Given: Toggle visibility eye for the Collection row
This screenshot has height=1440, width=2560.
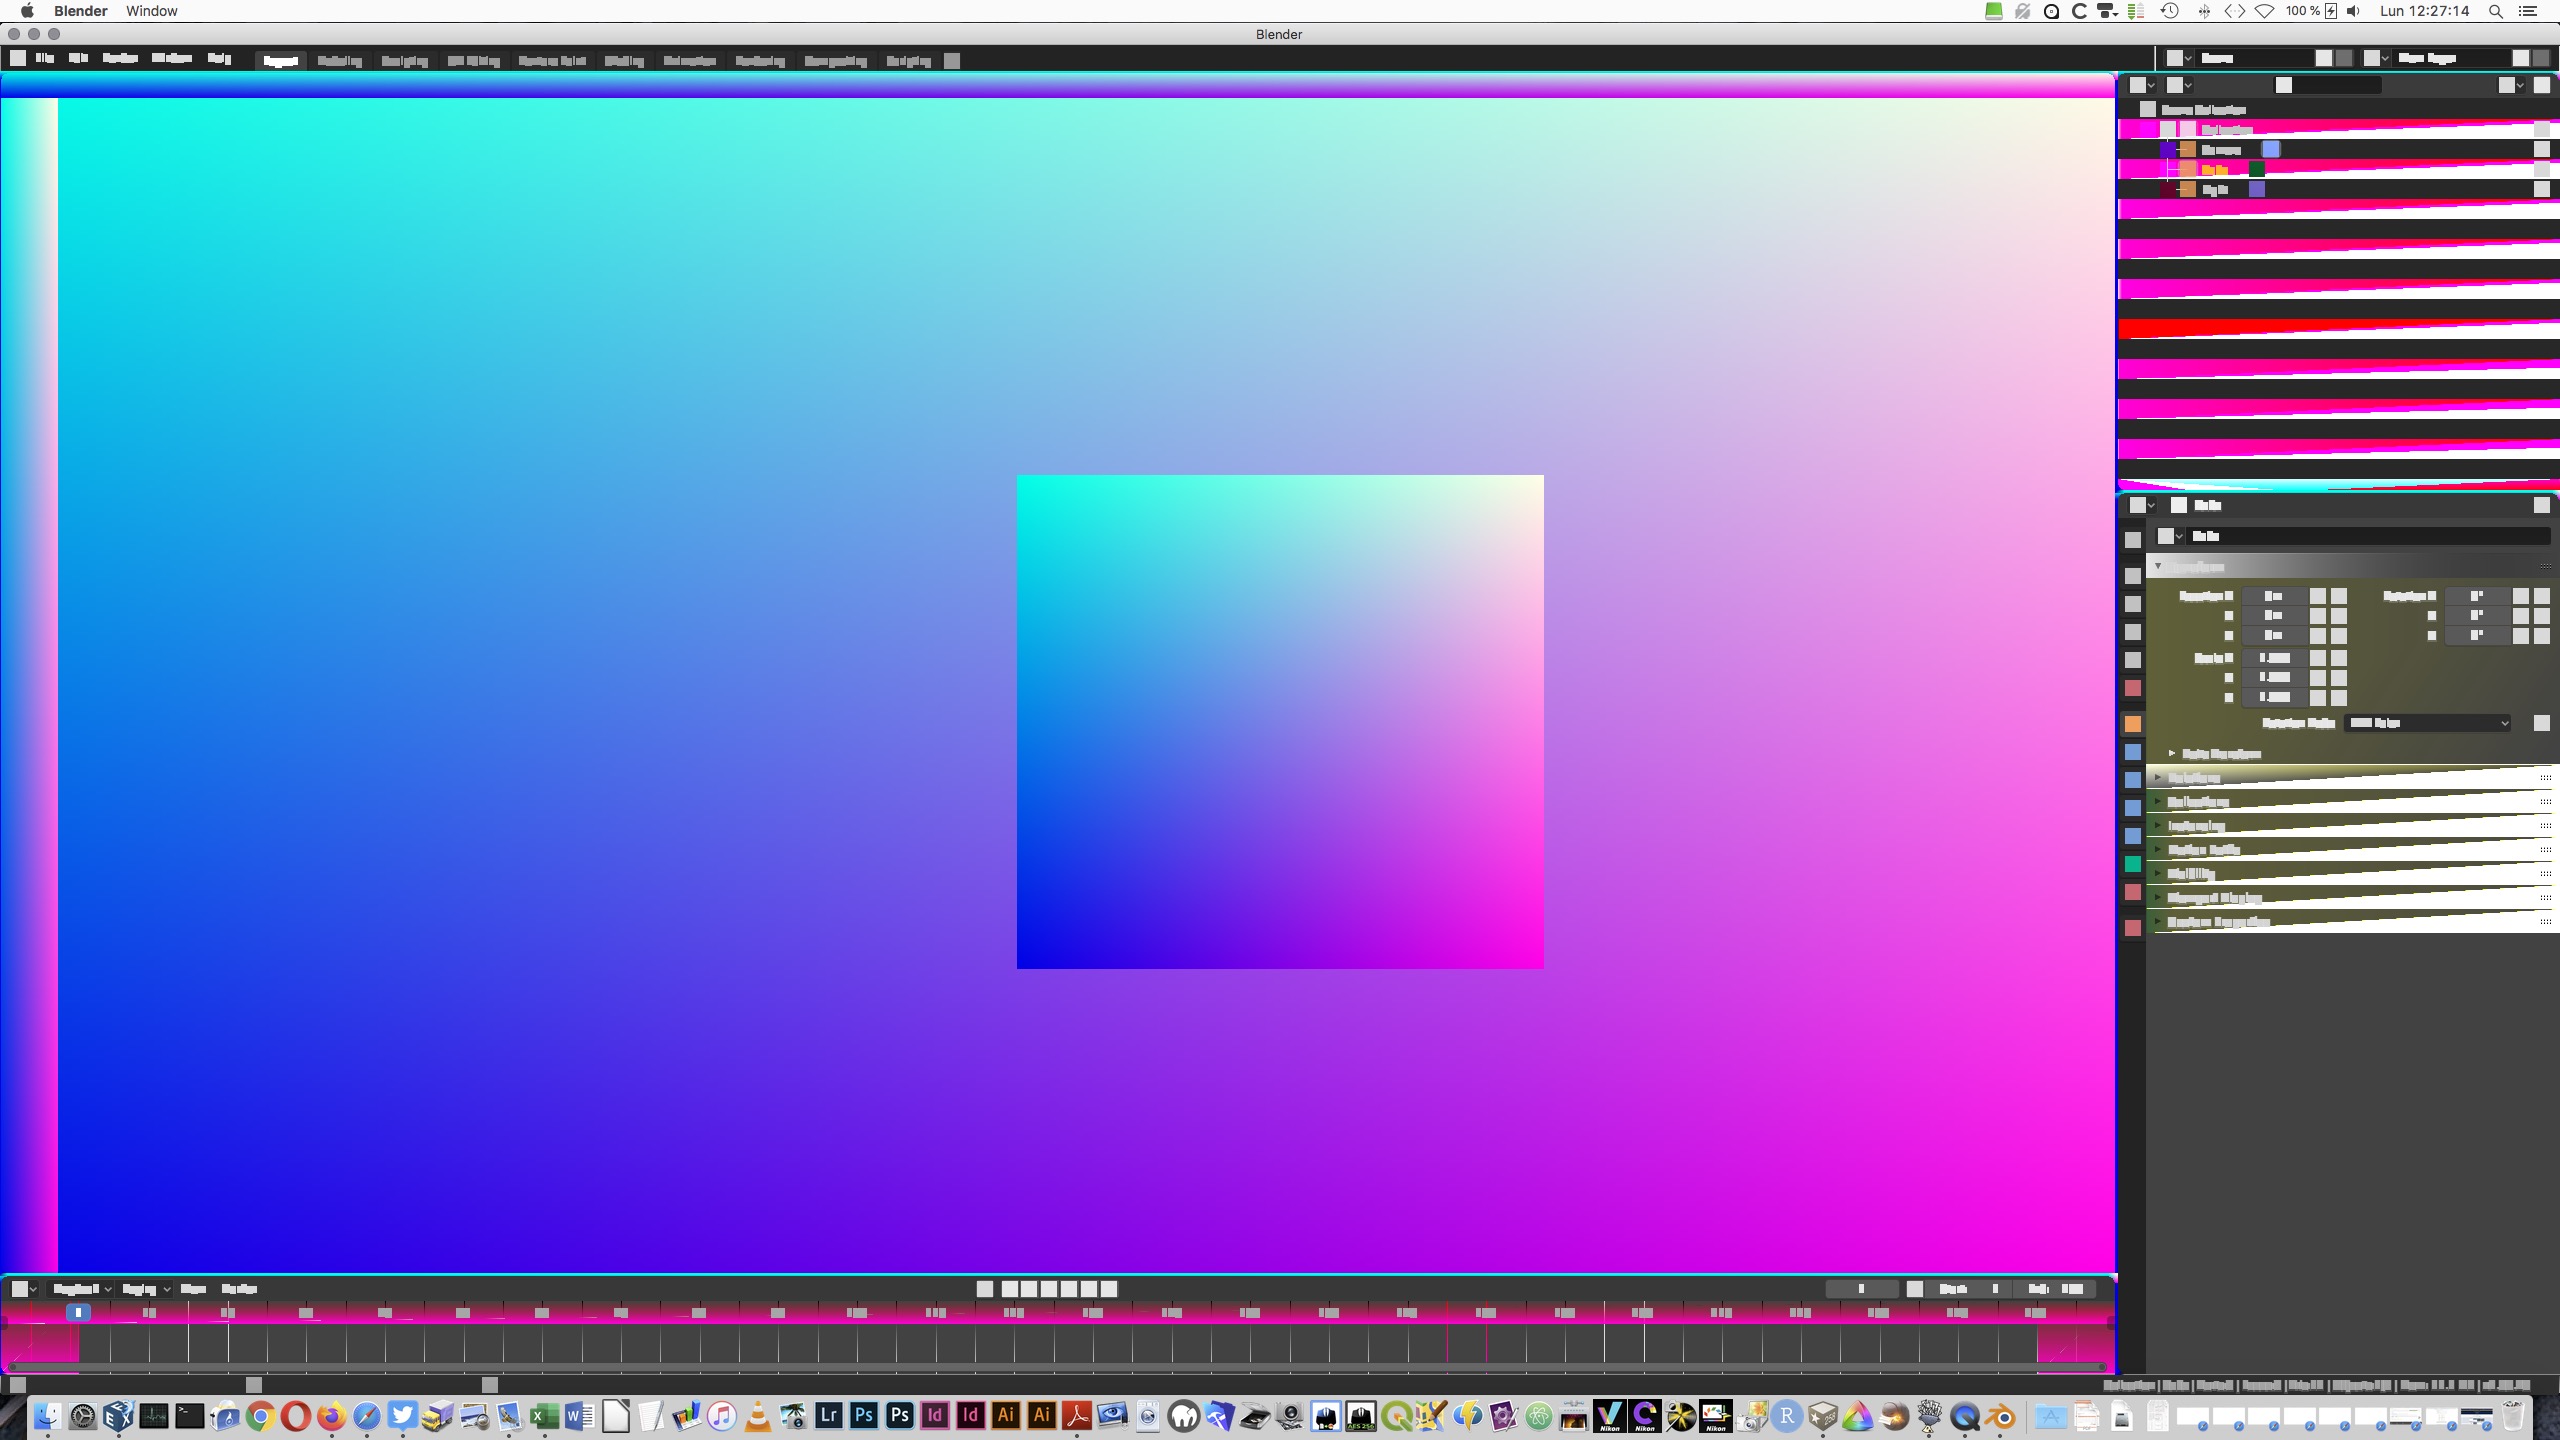Looking at the screenshot, I should click(x=2541, y=129).
